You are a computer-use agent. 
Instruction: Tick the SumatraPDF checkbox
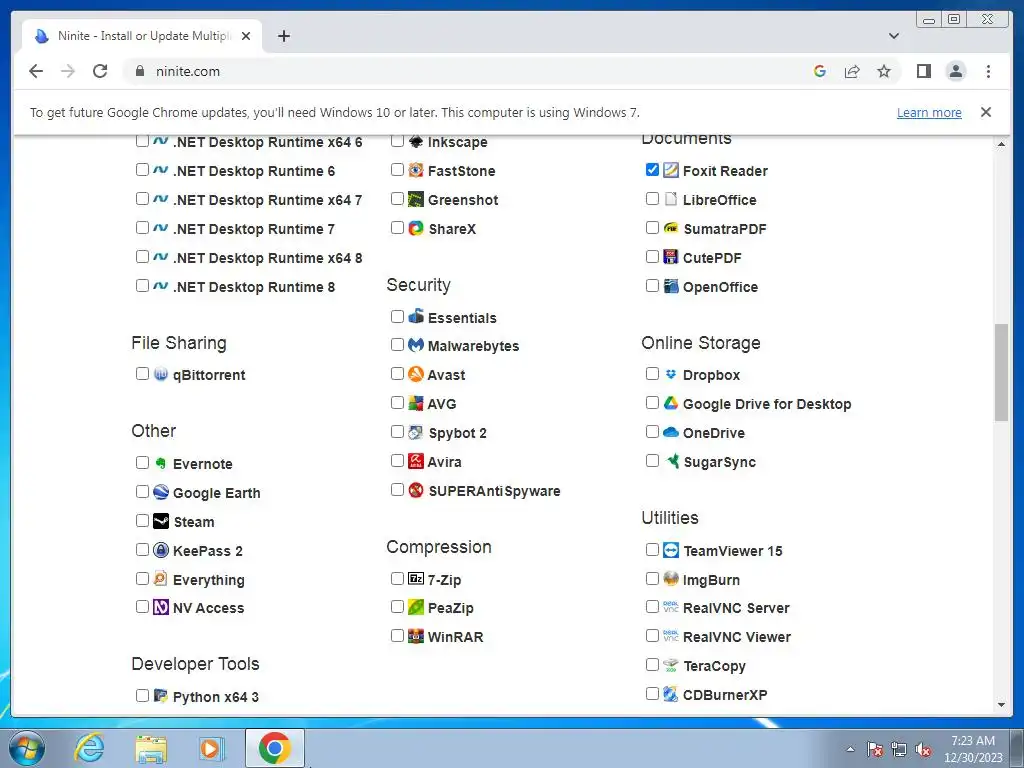tap(652, 227)
